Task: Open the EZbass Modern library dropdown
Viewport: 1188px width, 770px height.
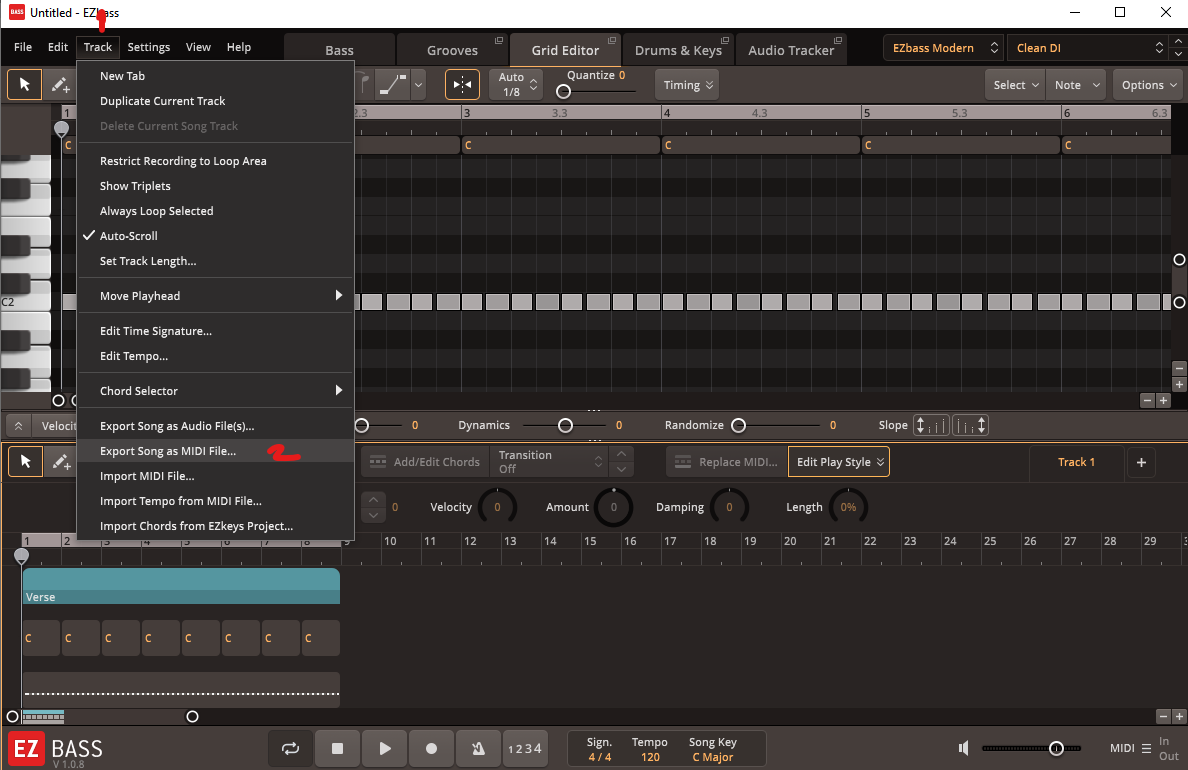Action: click(943, 48)
